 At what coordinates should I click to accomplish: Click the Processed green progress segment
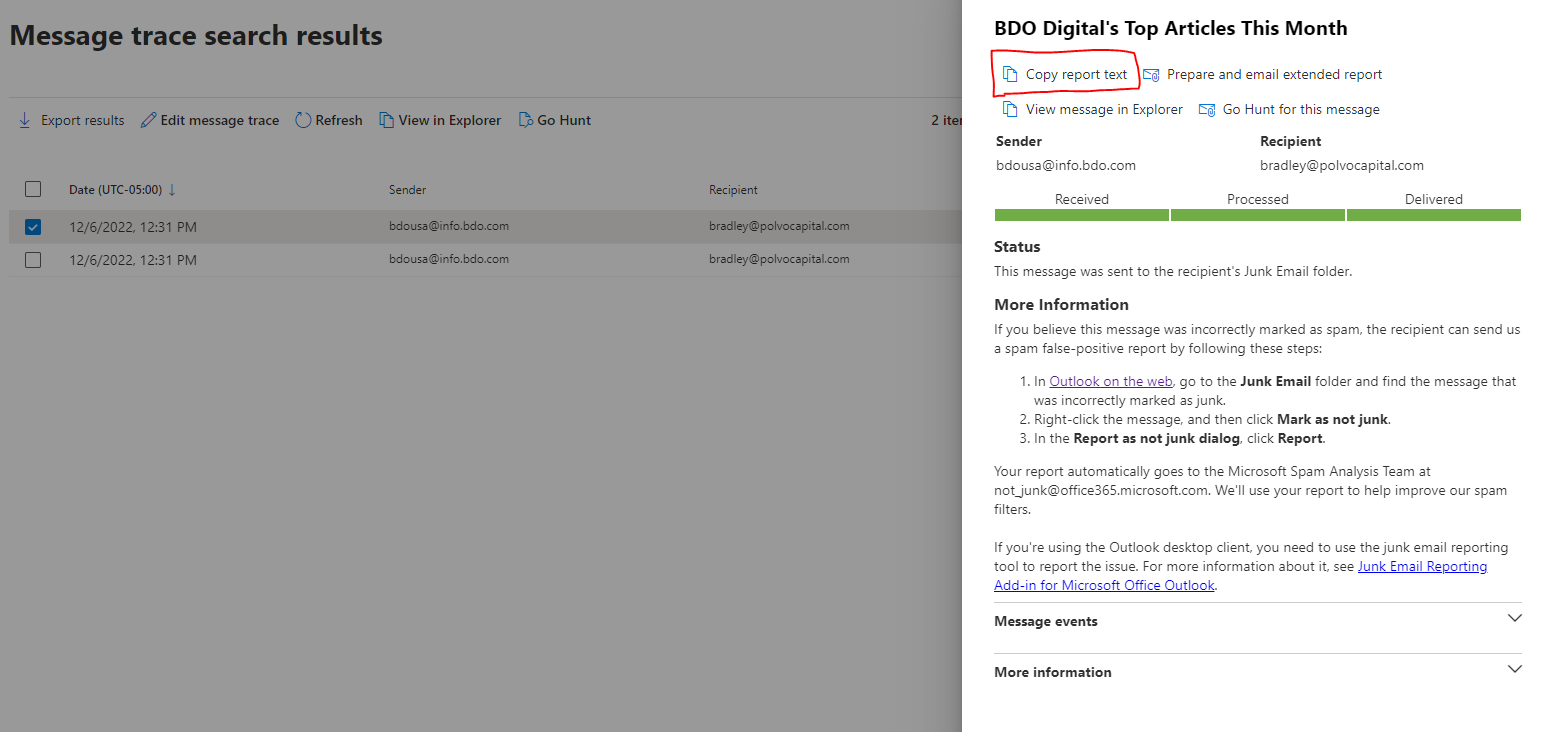point(1257,215)
